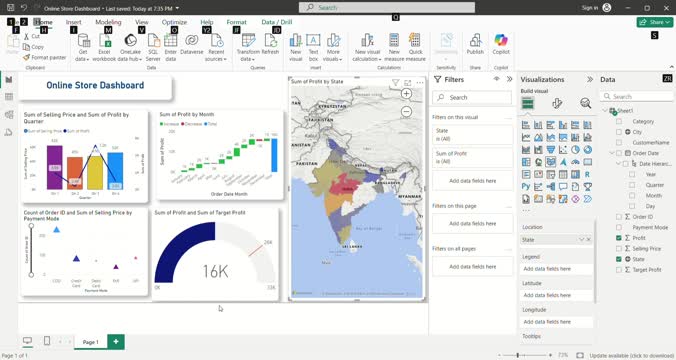Screen dimensions: 676x360
Task: Click the Enter data icon
Action: pos(171,41)
